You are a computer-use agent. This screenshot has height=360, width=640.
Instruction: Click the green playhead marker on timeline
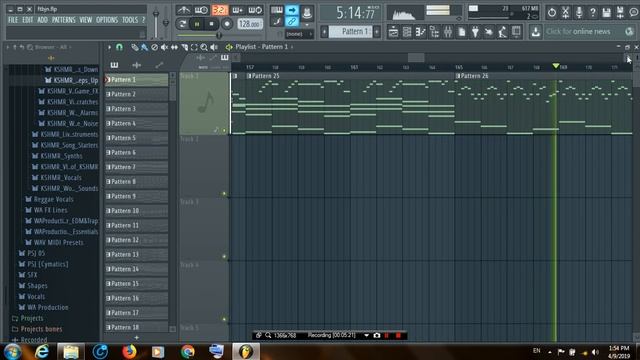(556, 66)
